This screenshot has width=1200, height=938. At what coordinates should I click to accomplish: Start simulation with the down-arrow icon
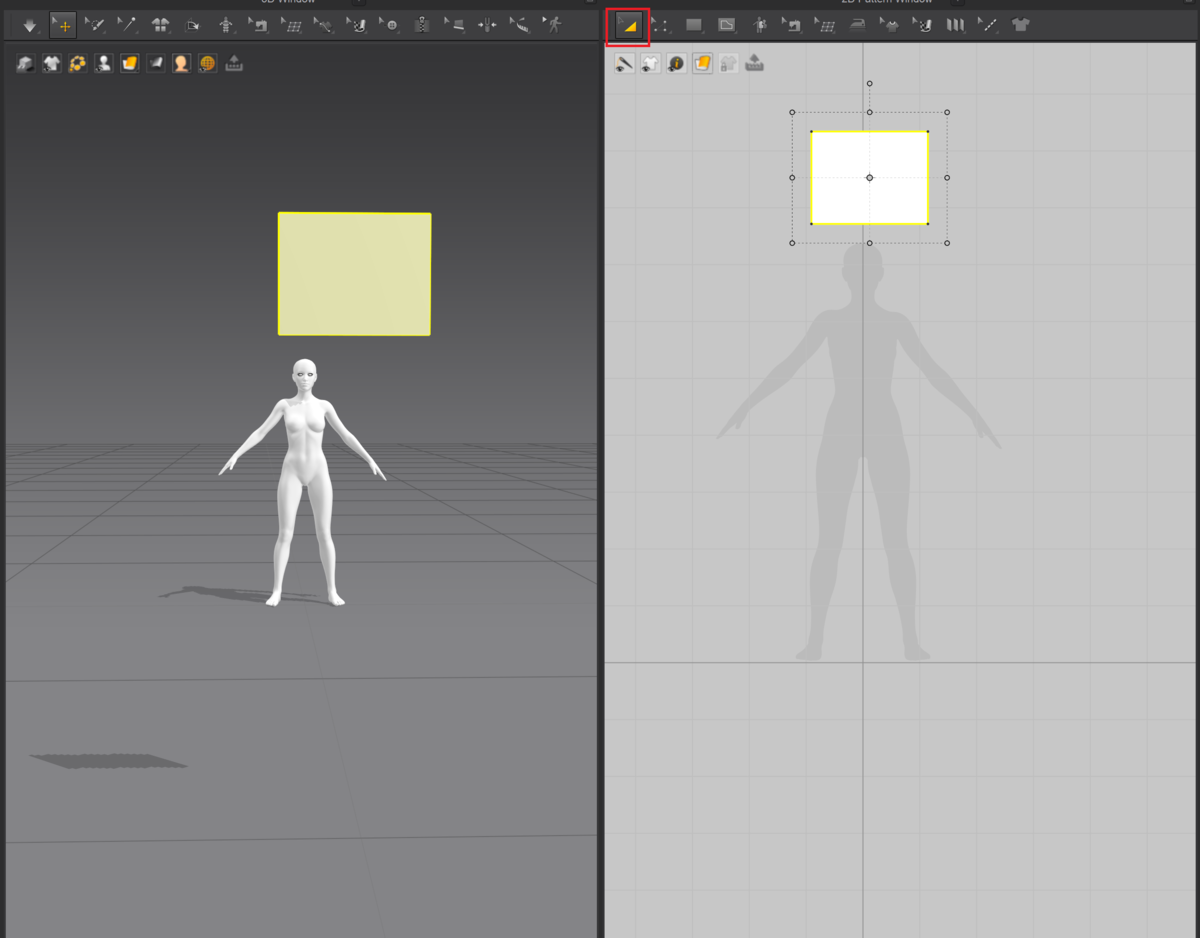pos(30,25)
